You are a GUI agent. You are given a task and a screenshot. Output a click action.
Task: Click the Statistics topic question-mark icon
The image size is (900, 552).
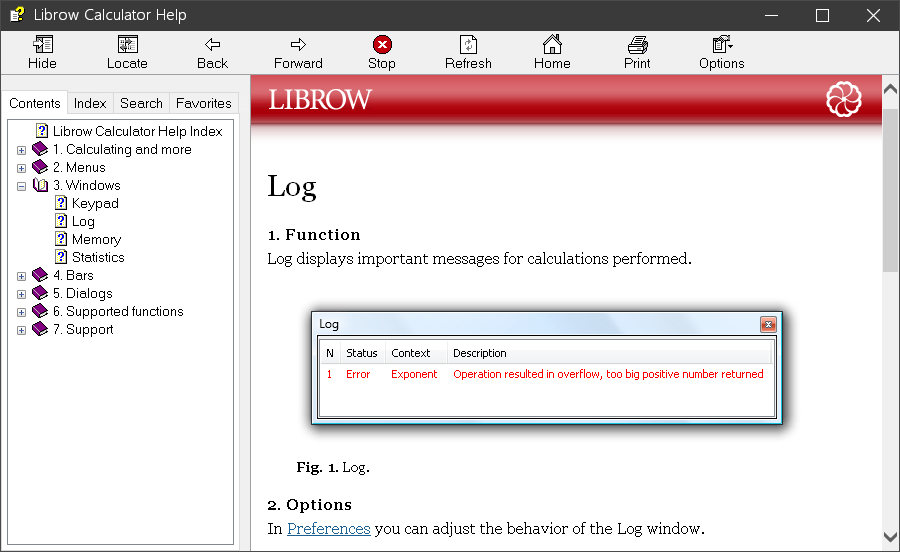click(61, 256)
